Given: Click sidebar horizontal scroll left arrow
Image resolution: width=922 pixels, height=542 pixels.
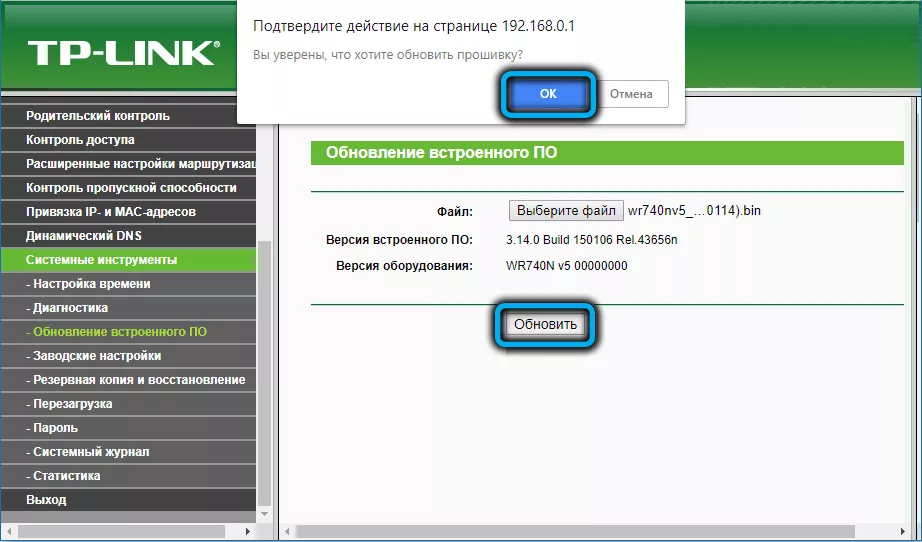Looking at the screenshot, I should point(8,531).
